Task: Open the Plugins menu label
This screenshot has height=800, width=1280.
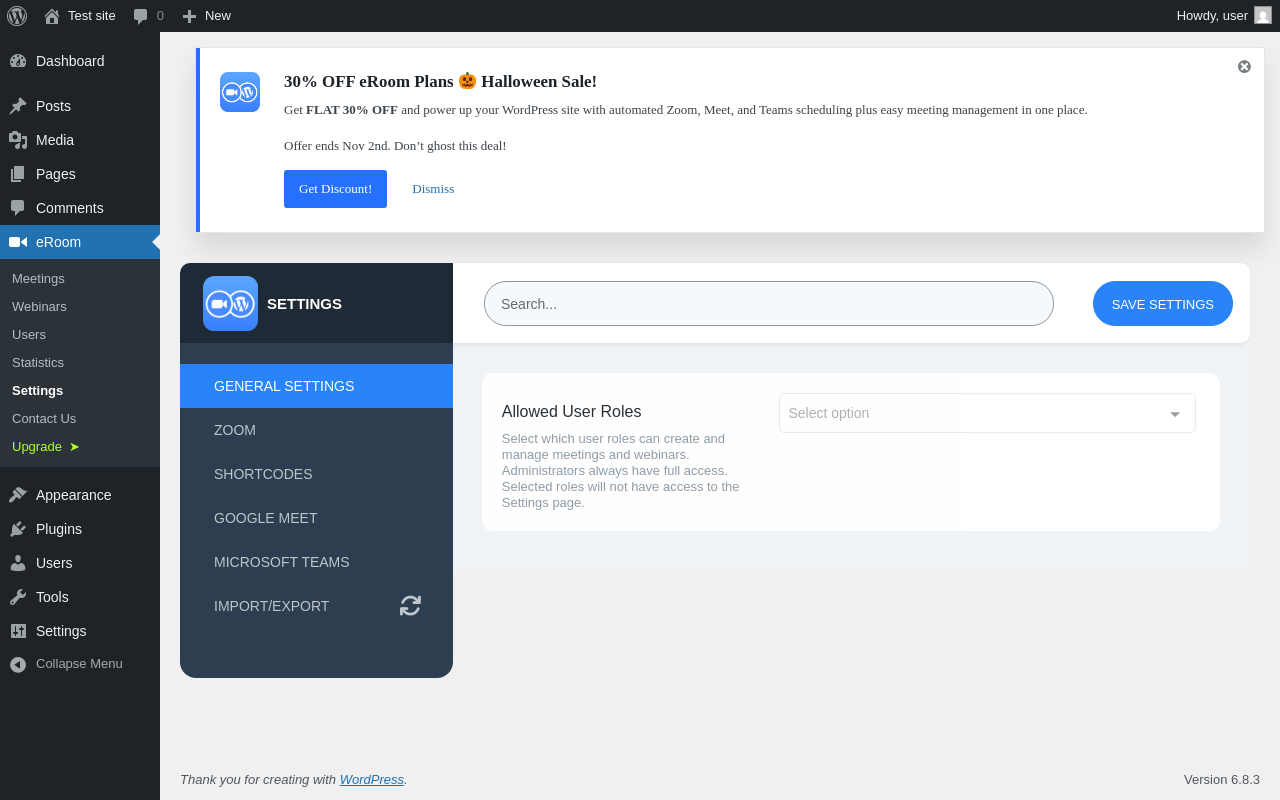Action: click(x=59, y=529)
